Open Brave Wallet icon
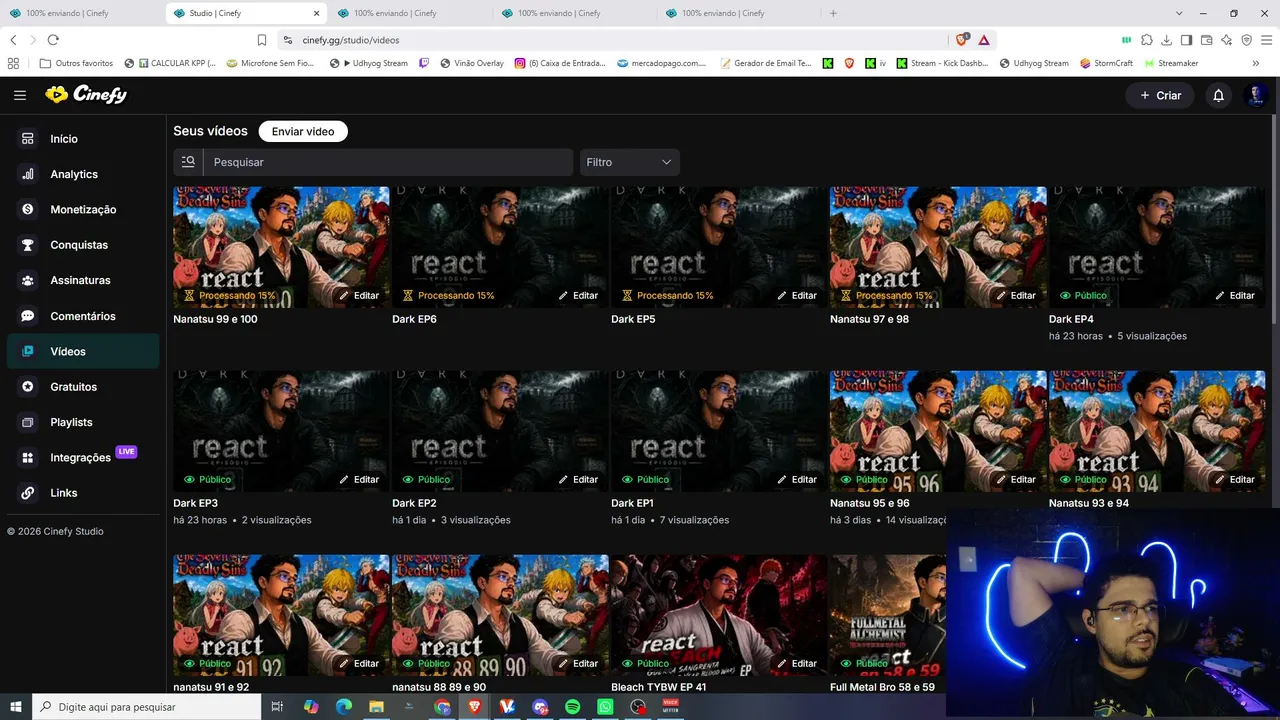1280x720 pixels. (x=1206, y=40)
